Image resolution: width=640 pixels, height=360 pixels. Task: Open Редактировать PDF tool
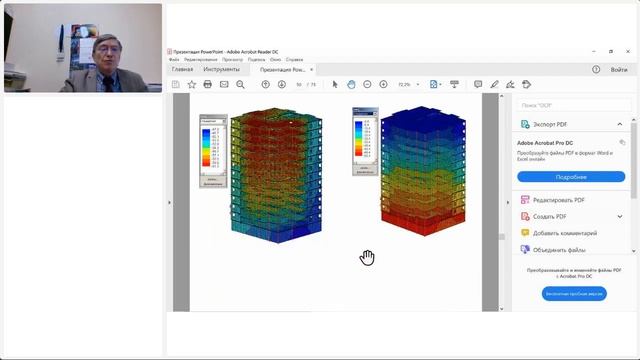pos(559,200)
